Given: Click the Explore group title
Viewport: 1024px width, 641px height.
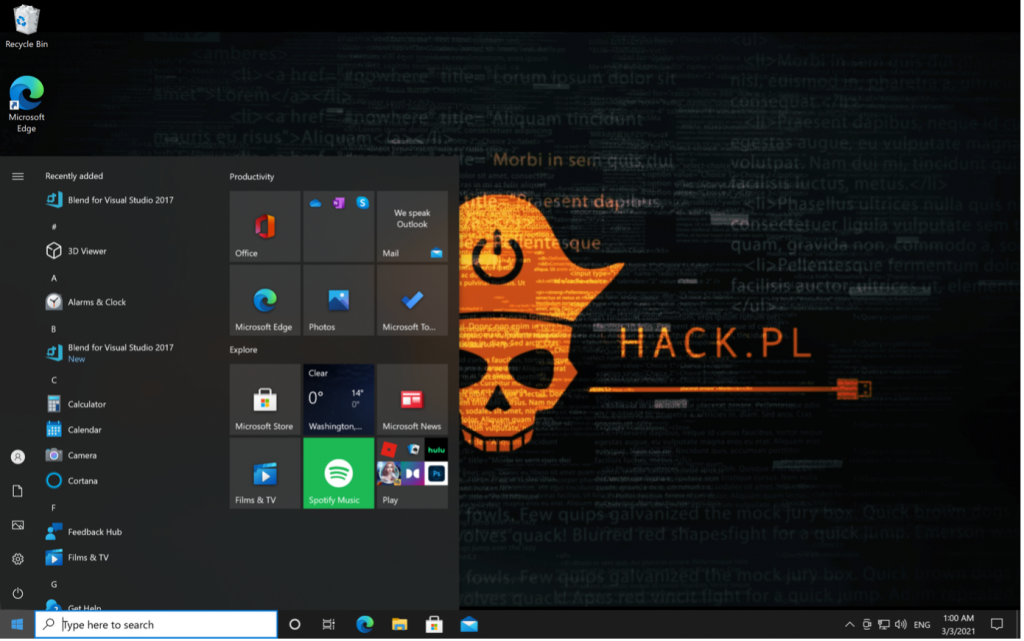Looking at the screenshot, I should [x=243, y=350].
